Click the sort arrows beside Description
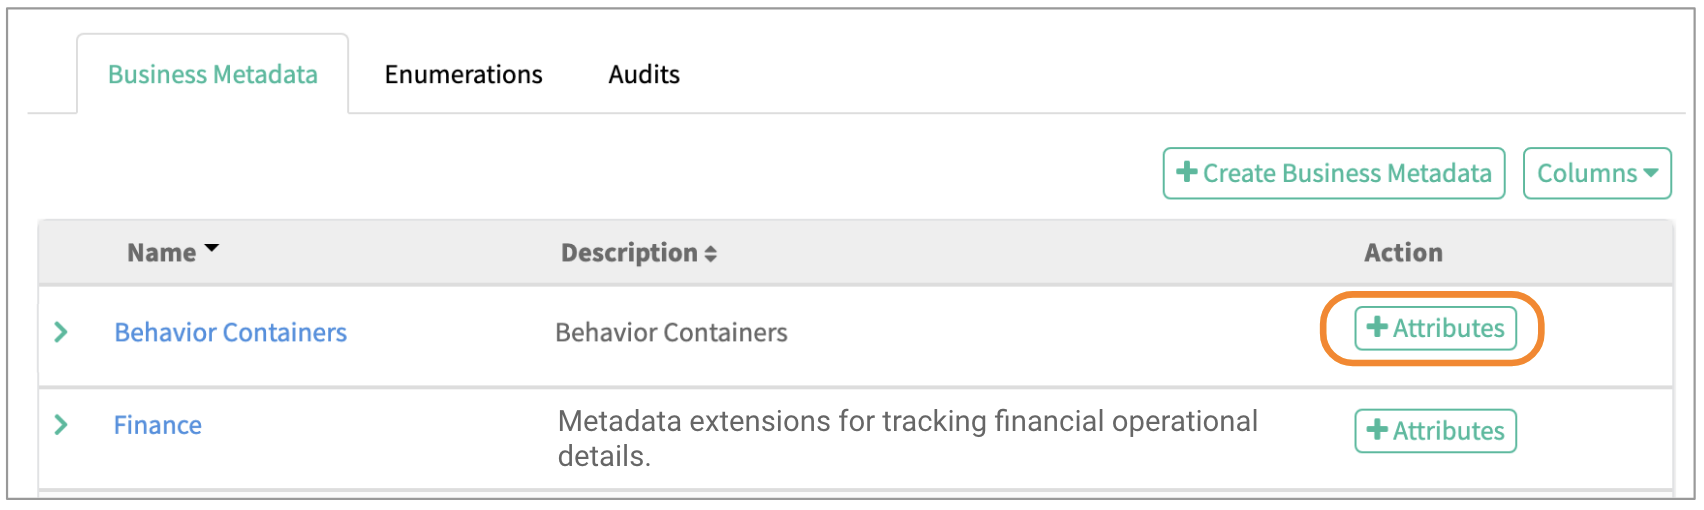Viewport: 1704px width, 510px height. [x=711, y=254]
